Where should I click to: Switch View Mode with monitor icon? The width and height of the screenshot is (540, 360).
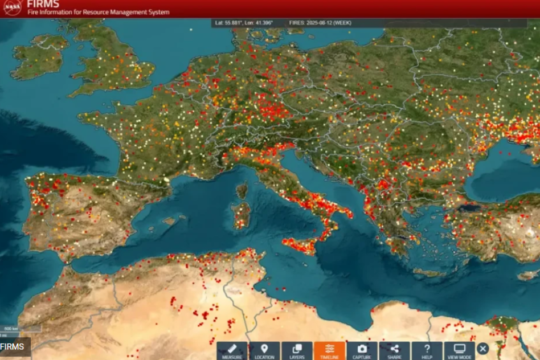(x=459, y=351)
